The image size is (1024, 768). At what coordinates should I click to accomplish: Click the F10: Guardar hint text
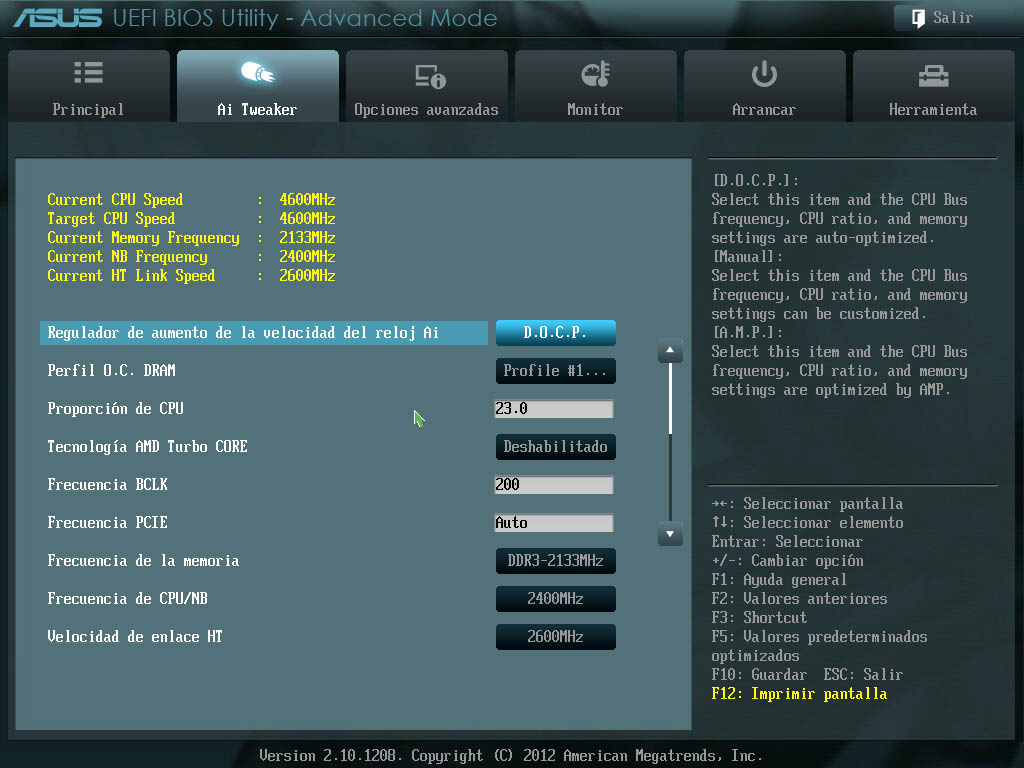click(760, 675)
